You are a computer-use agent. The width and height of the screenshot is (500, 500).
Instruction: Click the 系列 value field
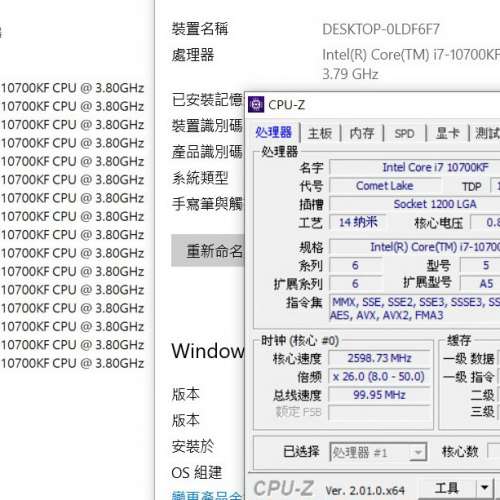tap(355, 266)
